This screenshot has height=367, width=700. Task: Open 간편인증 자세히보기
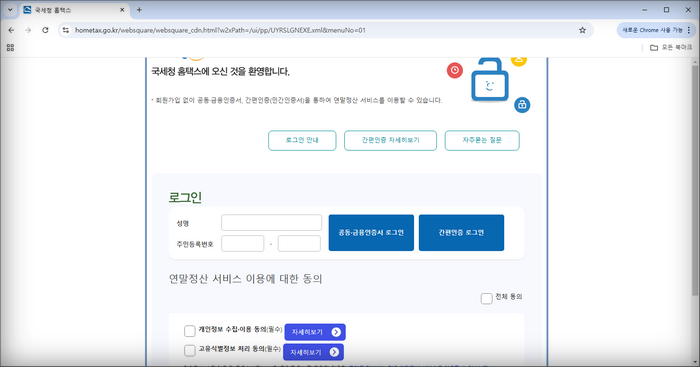(390, 140)
